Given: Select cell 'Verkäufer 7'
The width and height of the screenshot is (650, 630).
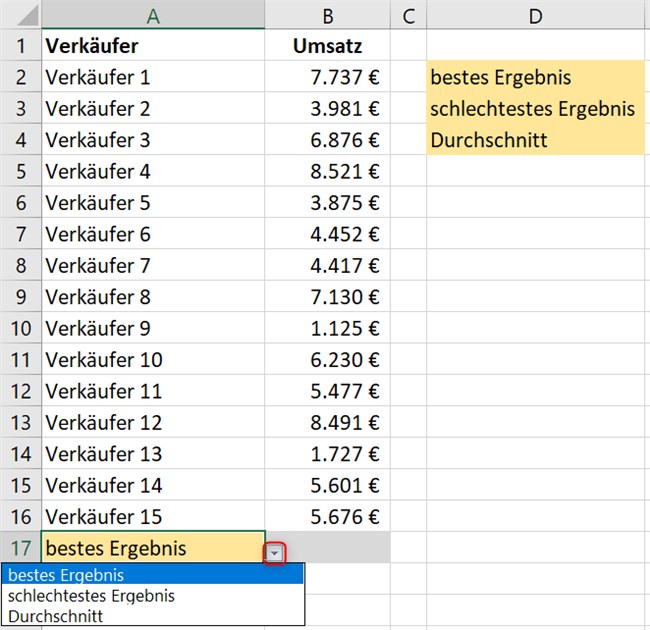Looking at the screenshot, I should 153,265.
